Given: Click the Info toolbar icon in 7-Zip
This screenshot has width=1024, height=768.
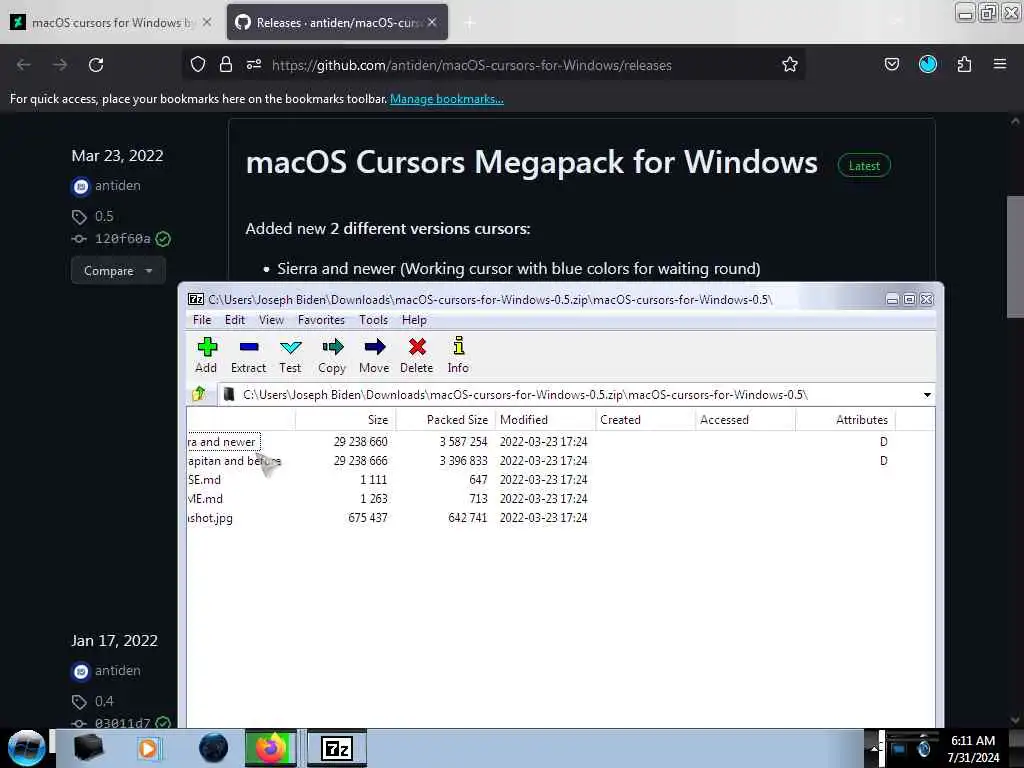Looking at the screenshot, I should pos(458,355).
